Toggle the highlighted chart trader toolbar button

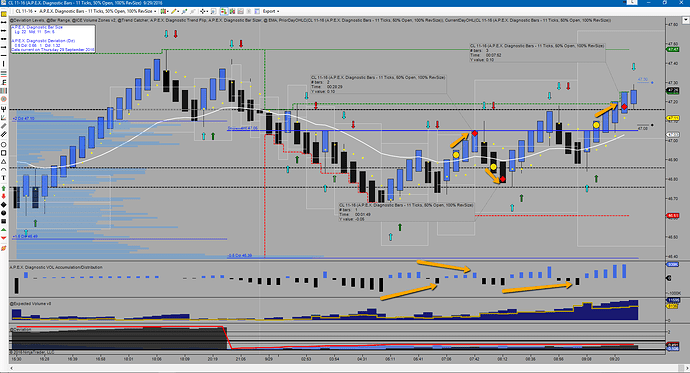tap(223, 11)
